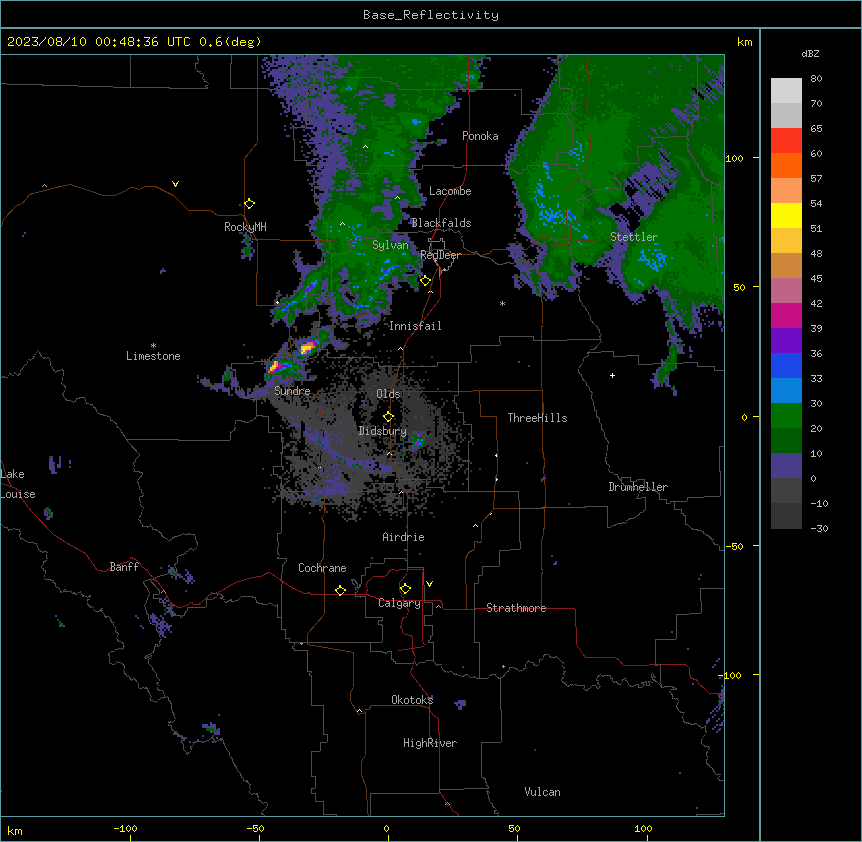This screenshot has height=842, width=862.
Task: Click the Drumheller label
Action: pyautogui.click(x=638, y=487)
